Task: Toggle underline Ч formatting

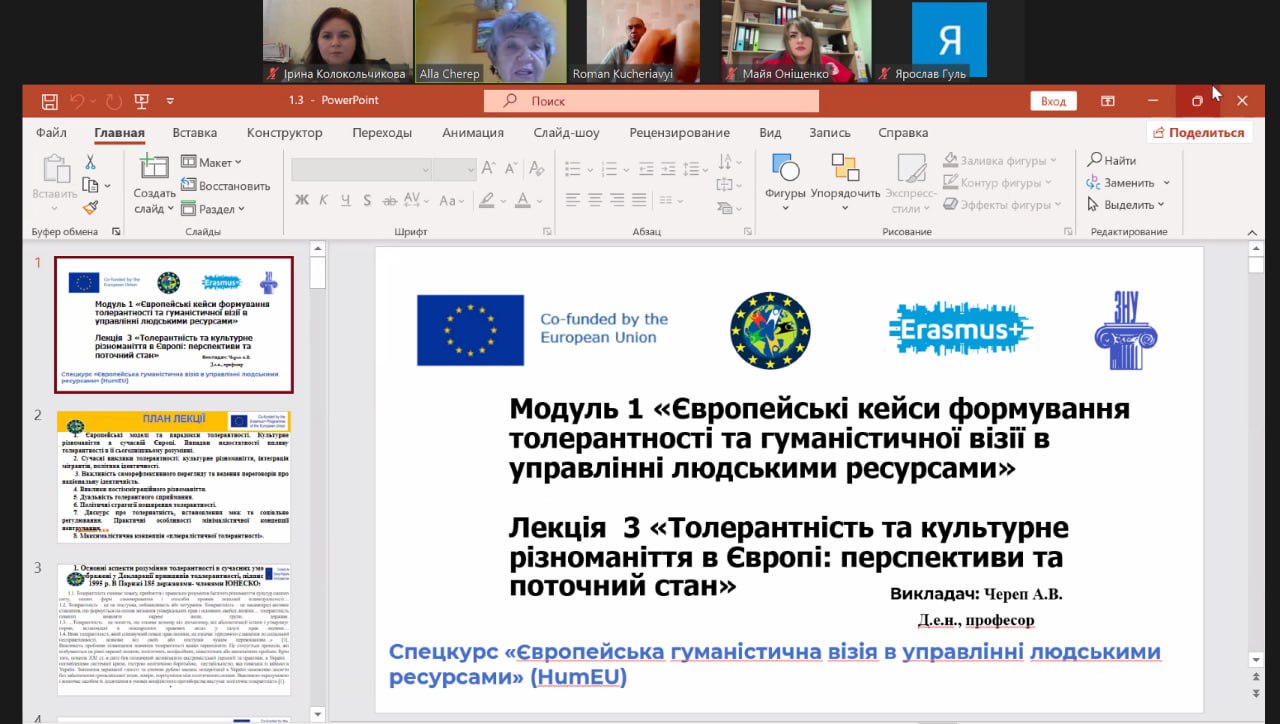Action: click(345, 200)
